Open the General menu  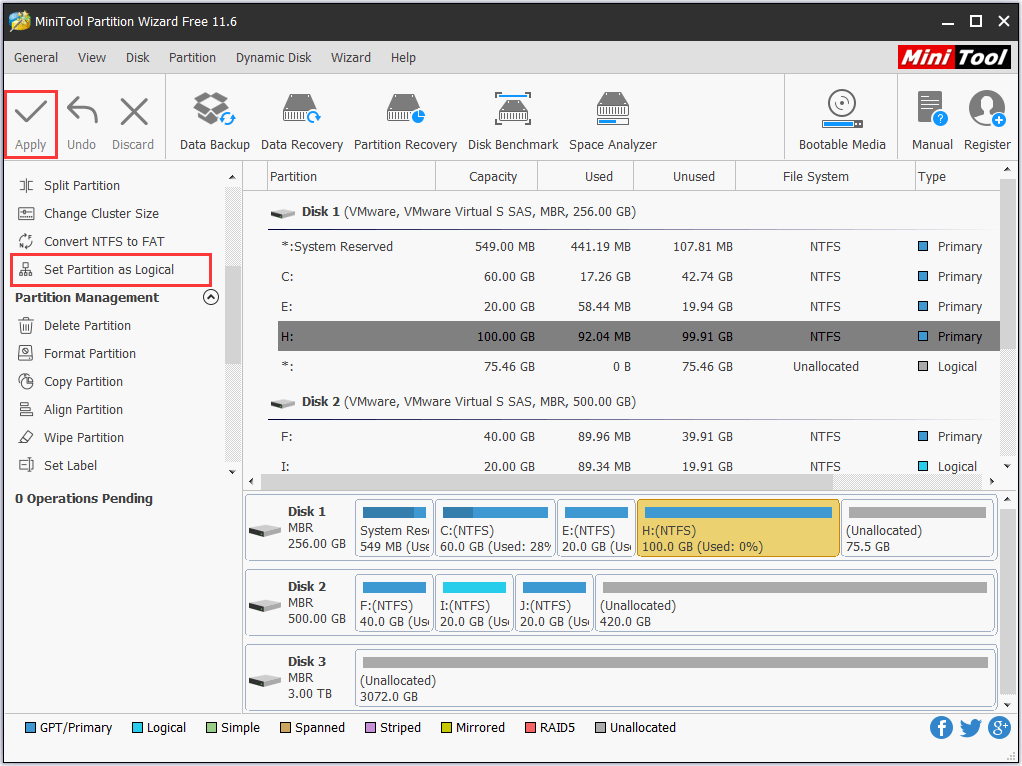pos(36,57)
